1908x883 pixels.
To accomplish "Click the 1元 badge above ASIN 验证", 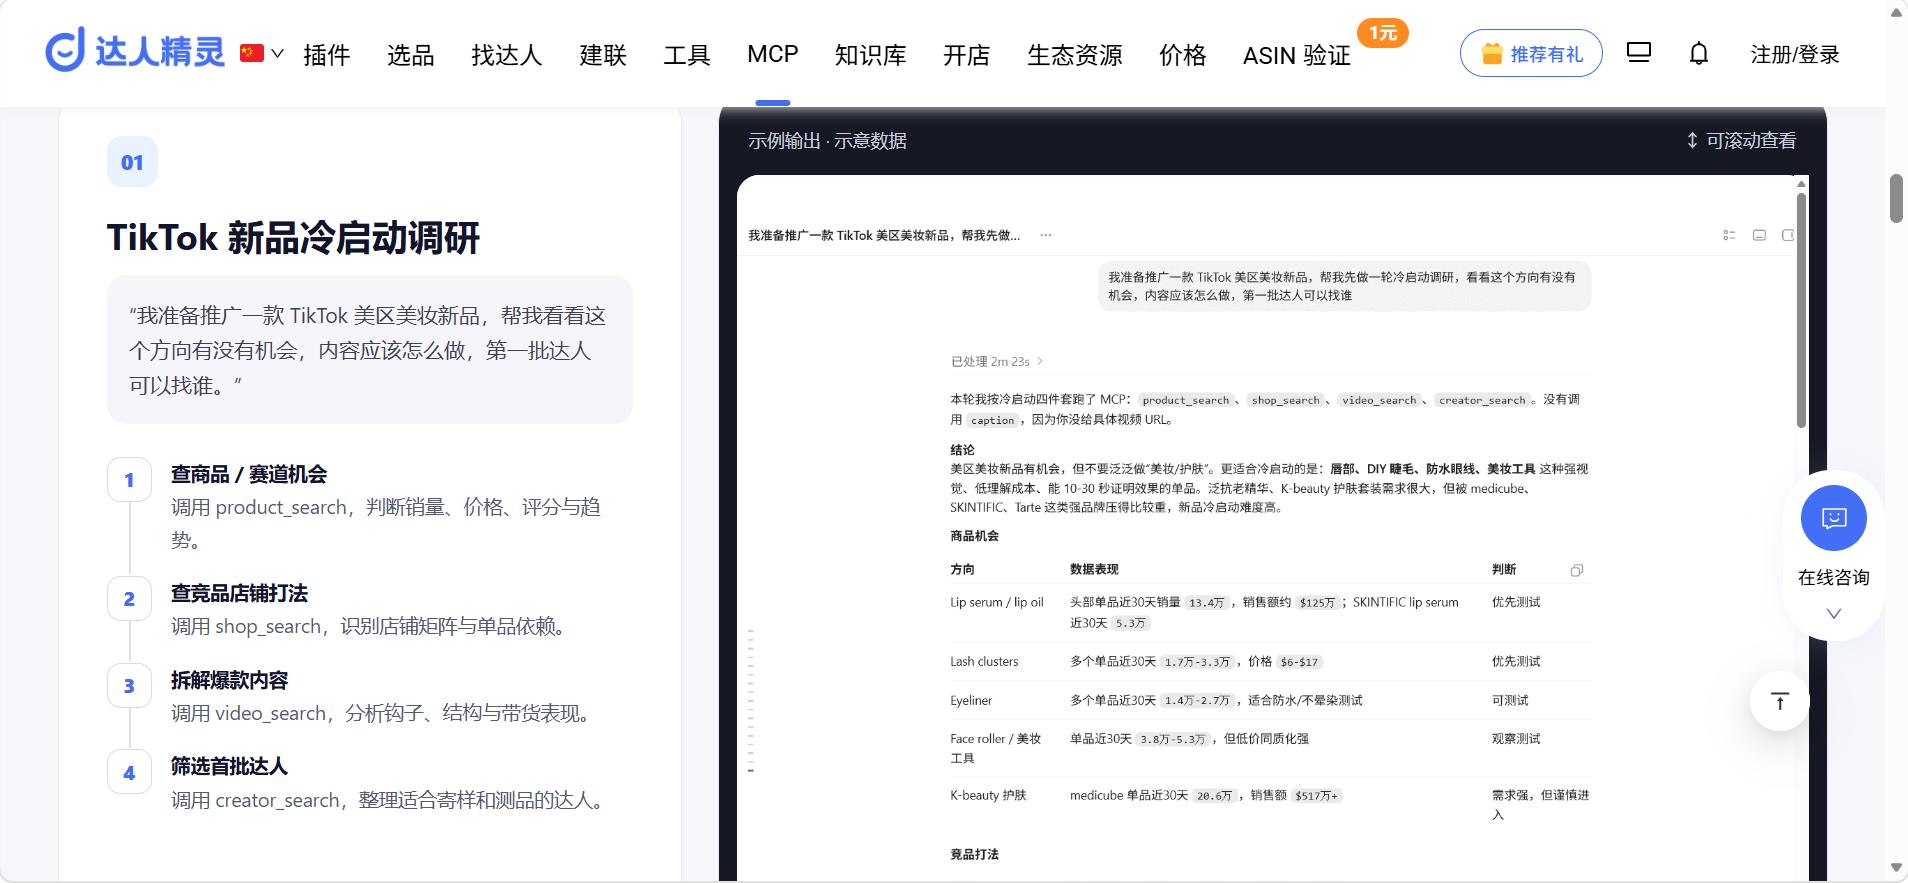I will pos(1383,33).
